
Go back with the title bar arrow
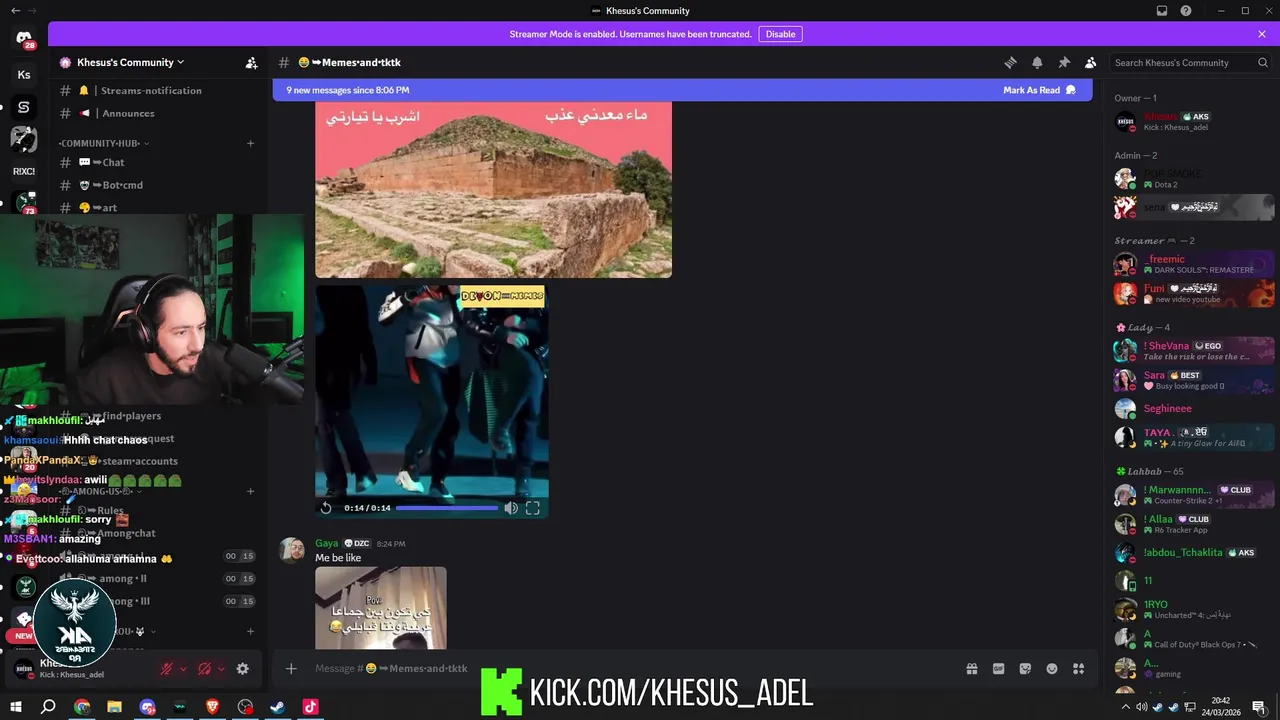pos(15,10)
